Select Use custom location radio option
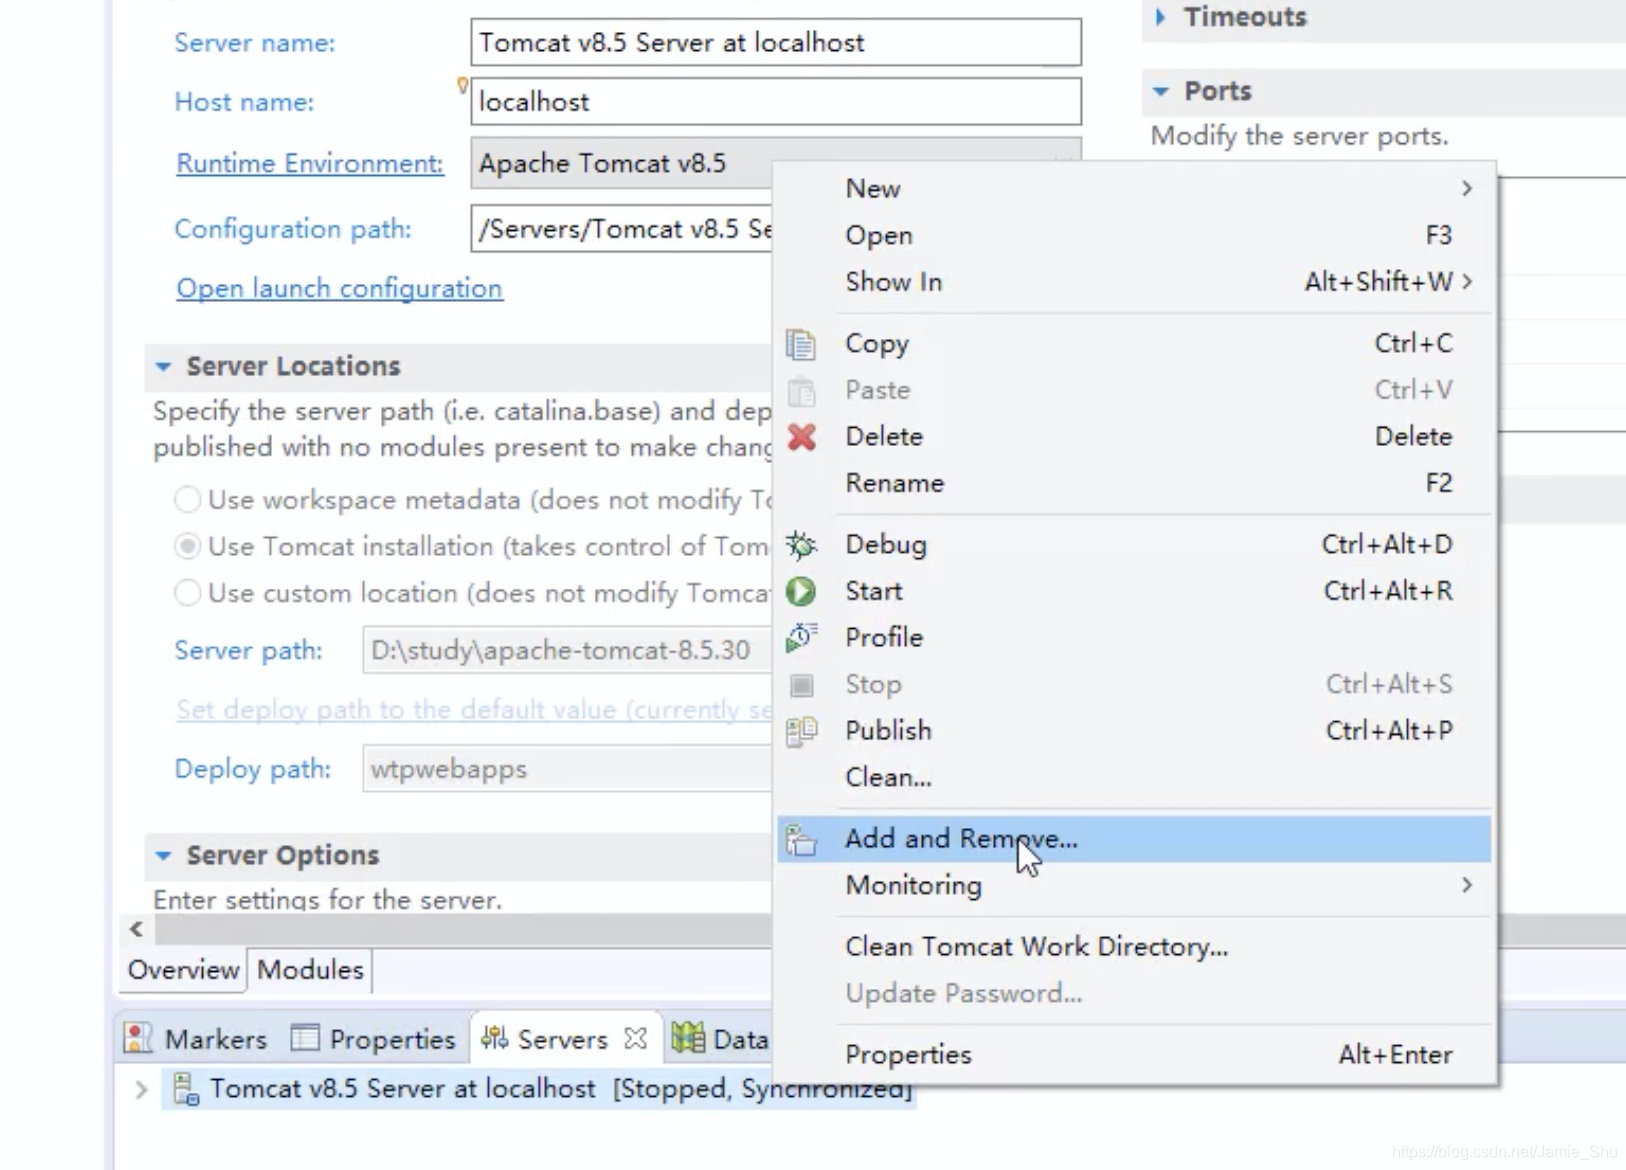 187,593
